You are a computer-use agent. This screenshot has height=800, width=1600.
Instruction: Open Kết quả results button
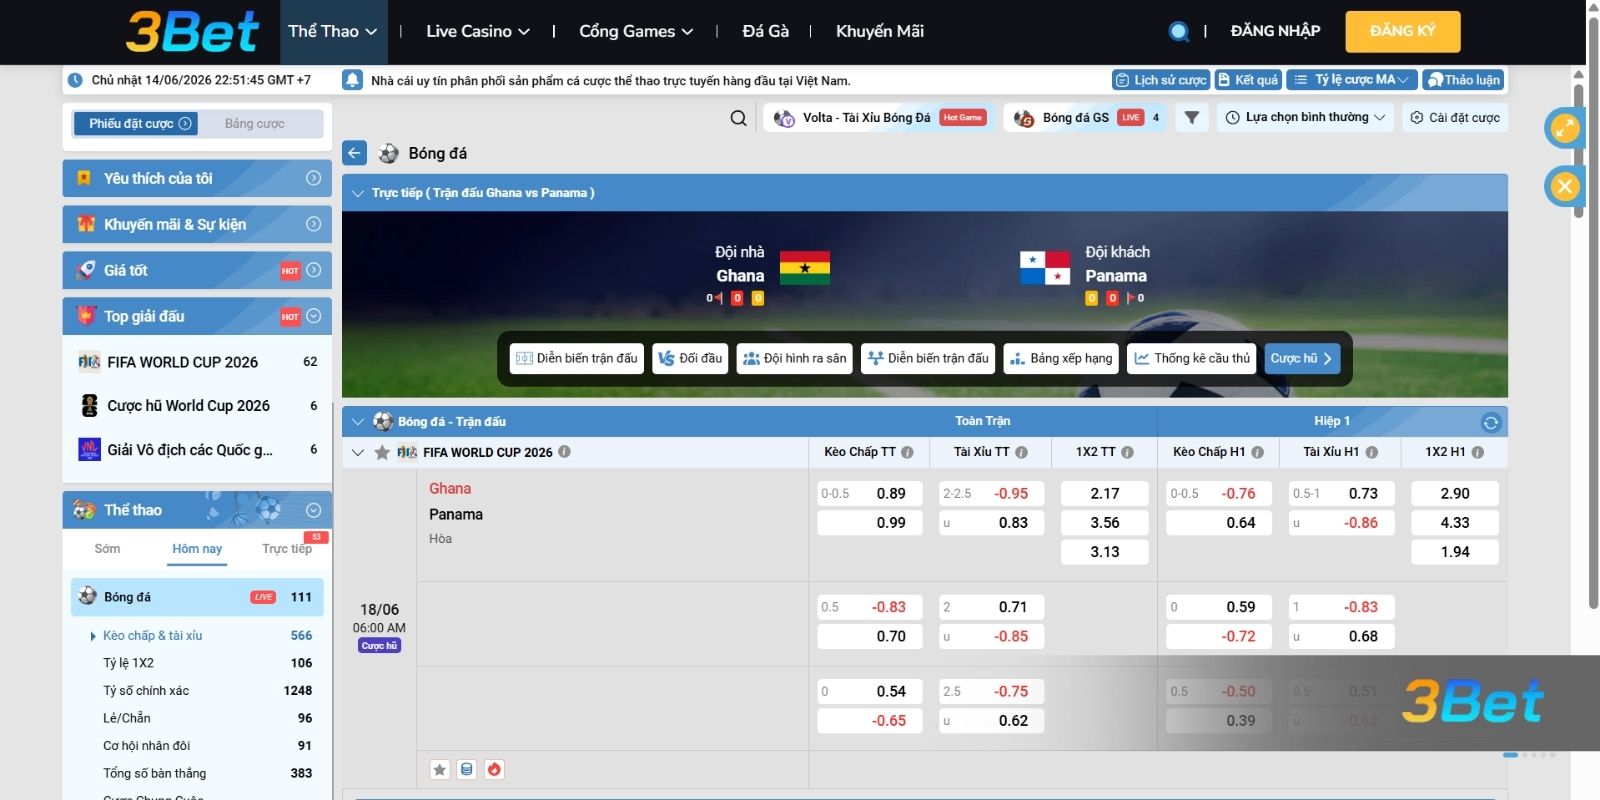tap(1247, 80)
